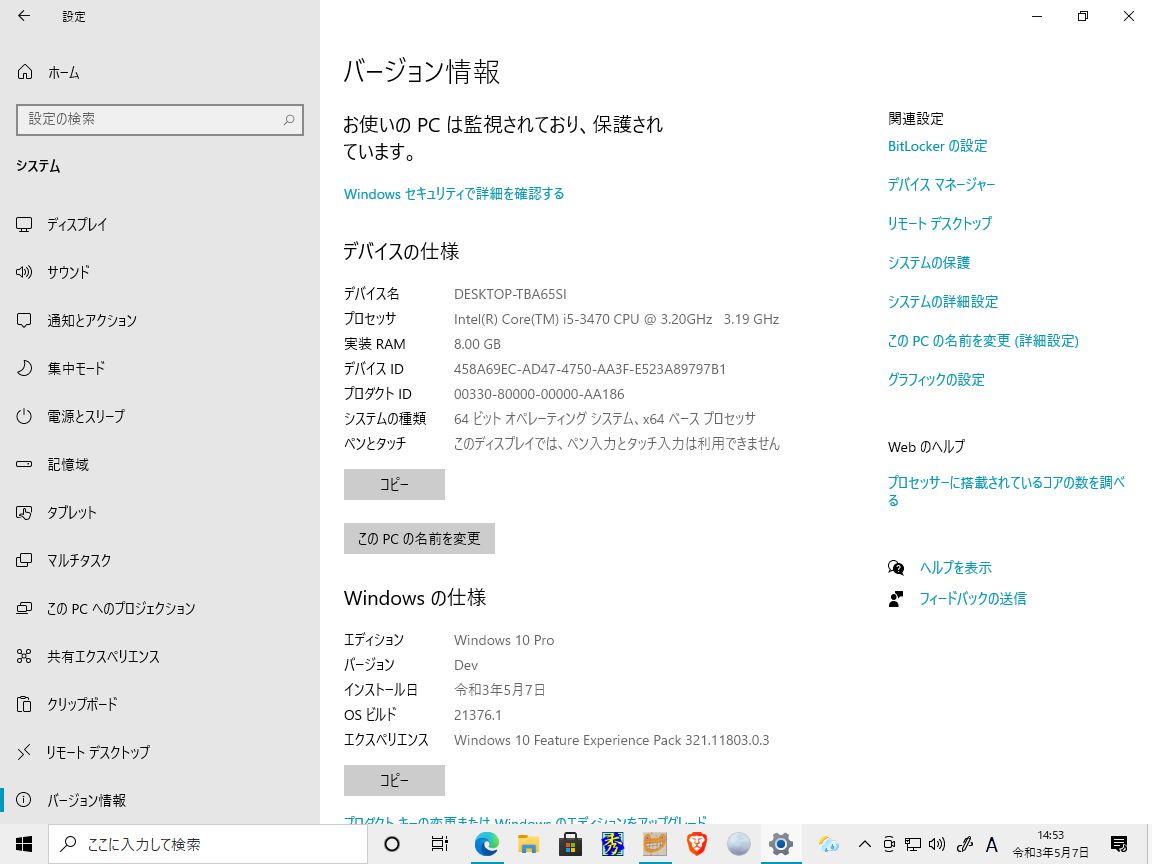Open Cortana circle on taskbar
Viewport: 1152px width, 864px height.
pos(392,844)
